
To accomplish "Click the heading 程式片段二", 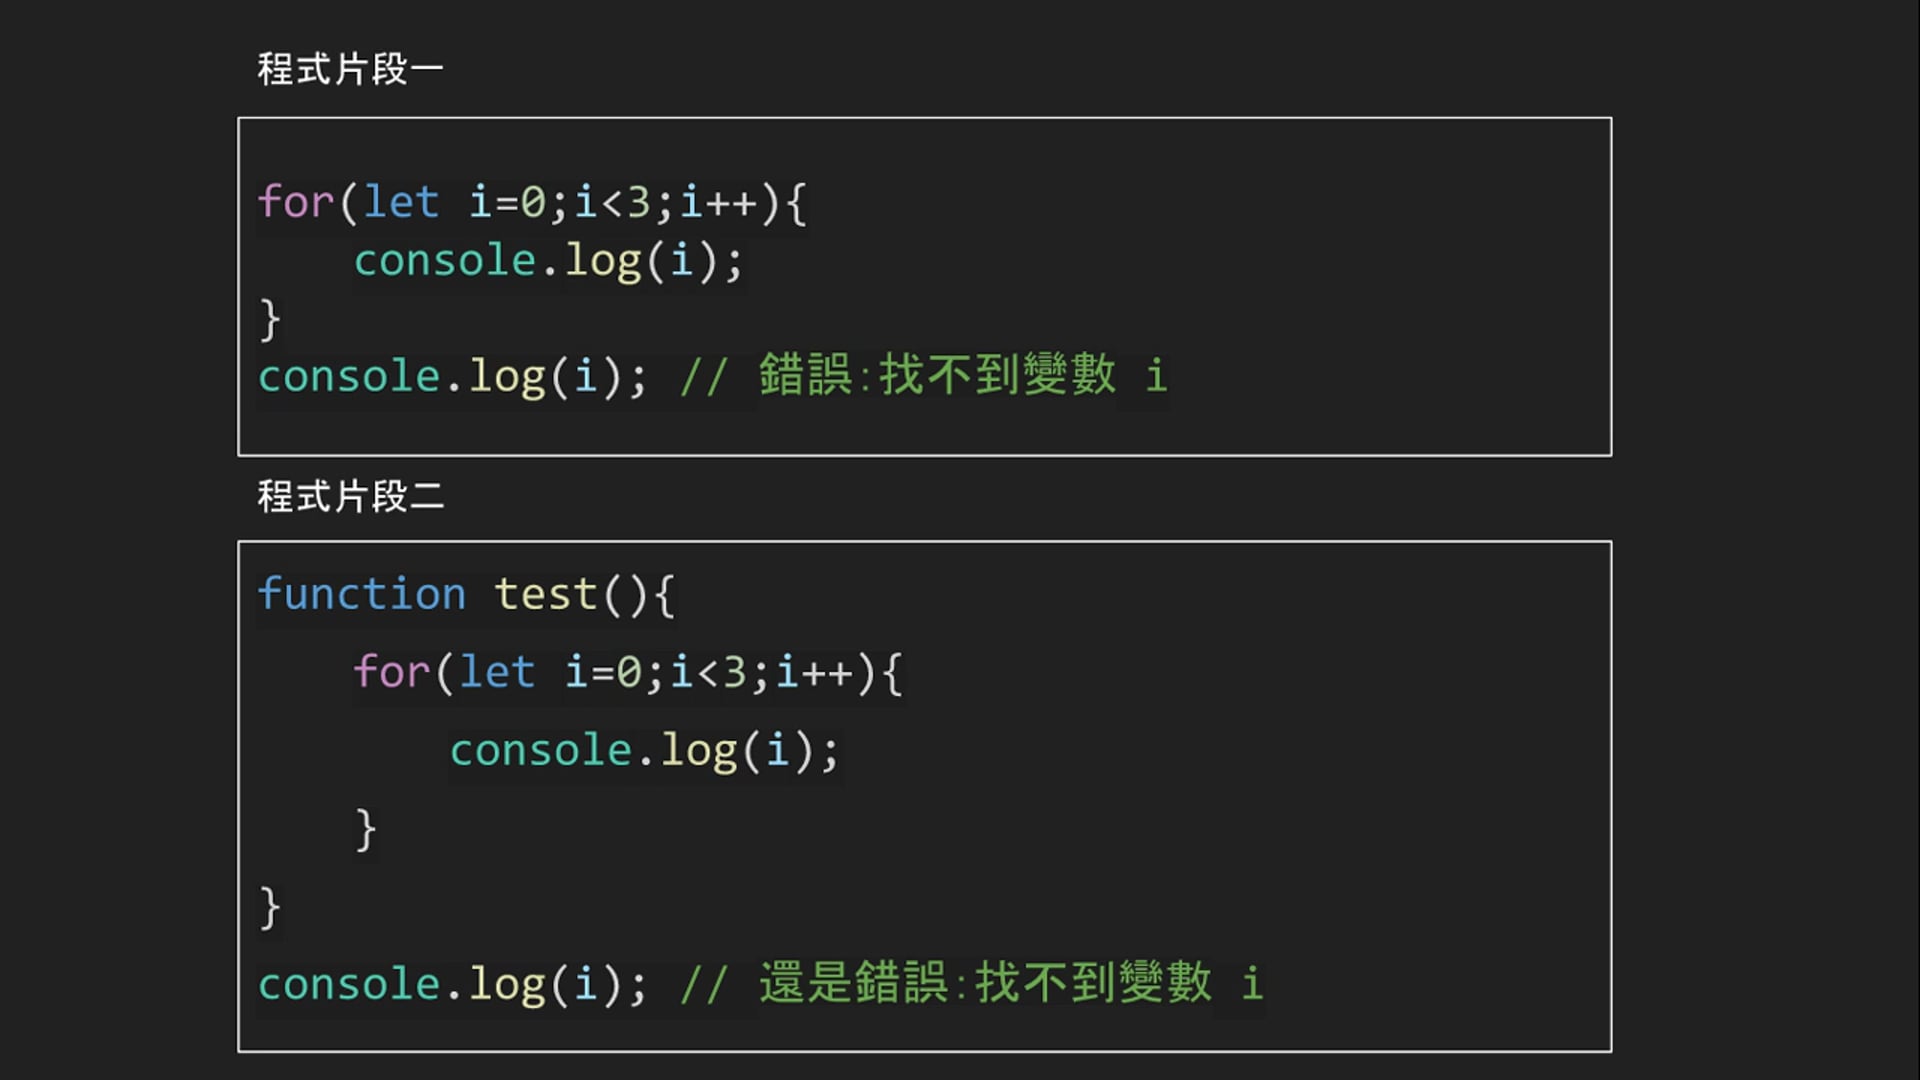I will pos(350,497).
